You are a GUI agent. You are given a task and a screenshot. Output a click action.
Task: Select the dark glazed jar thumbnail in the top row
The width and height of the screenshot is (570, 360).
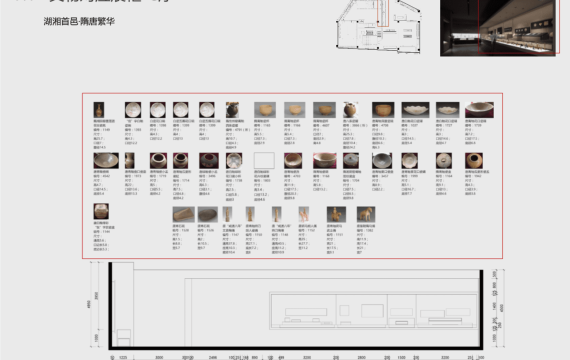click(x=232, y=109)
